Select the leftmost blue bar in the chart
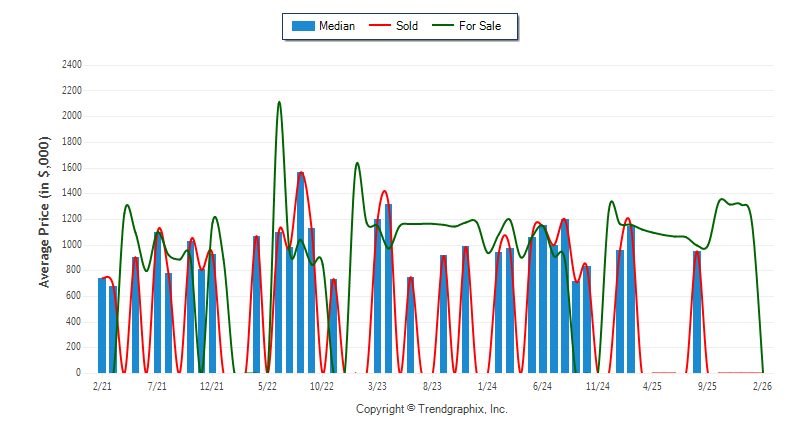The image size is (800, 434). 102,325
